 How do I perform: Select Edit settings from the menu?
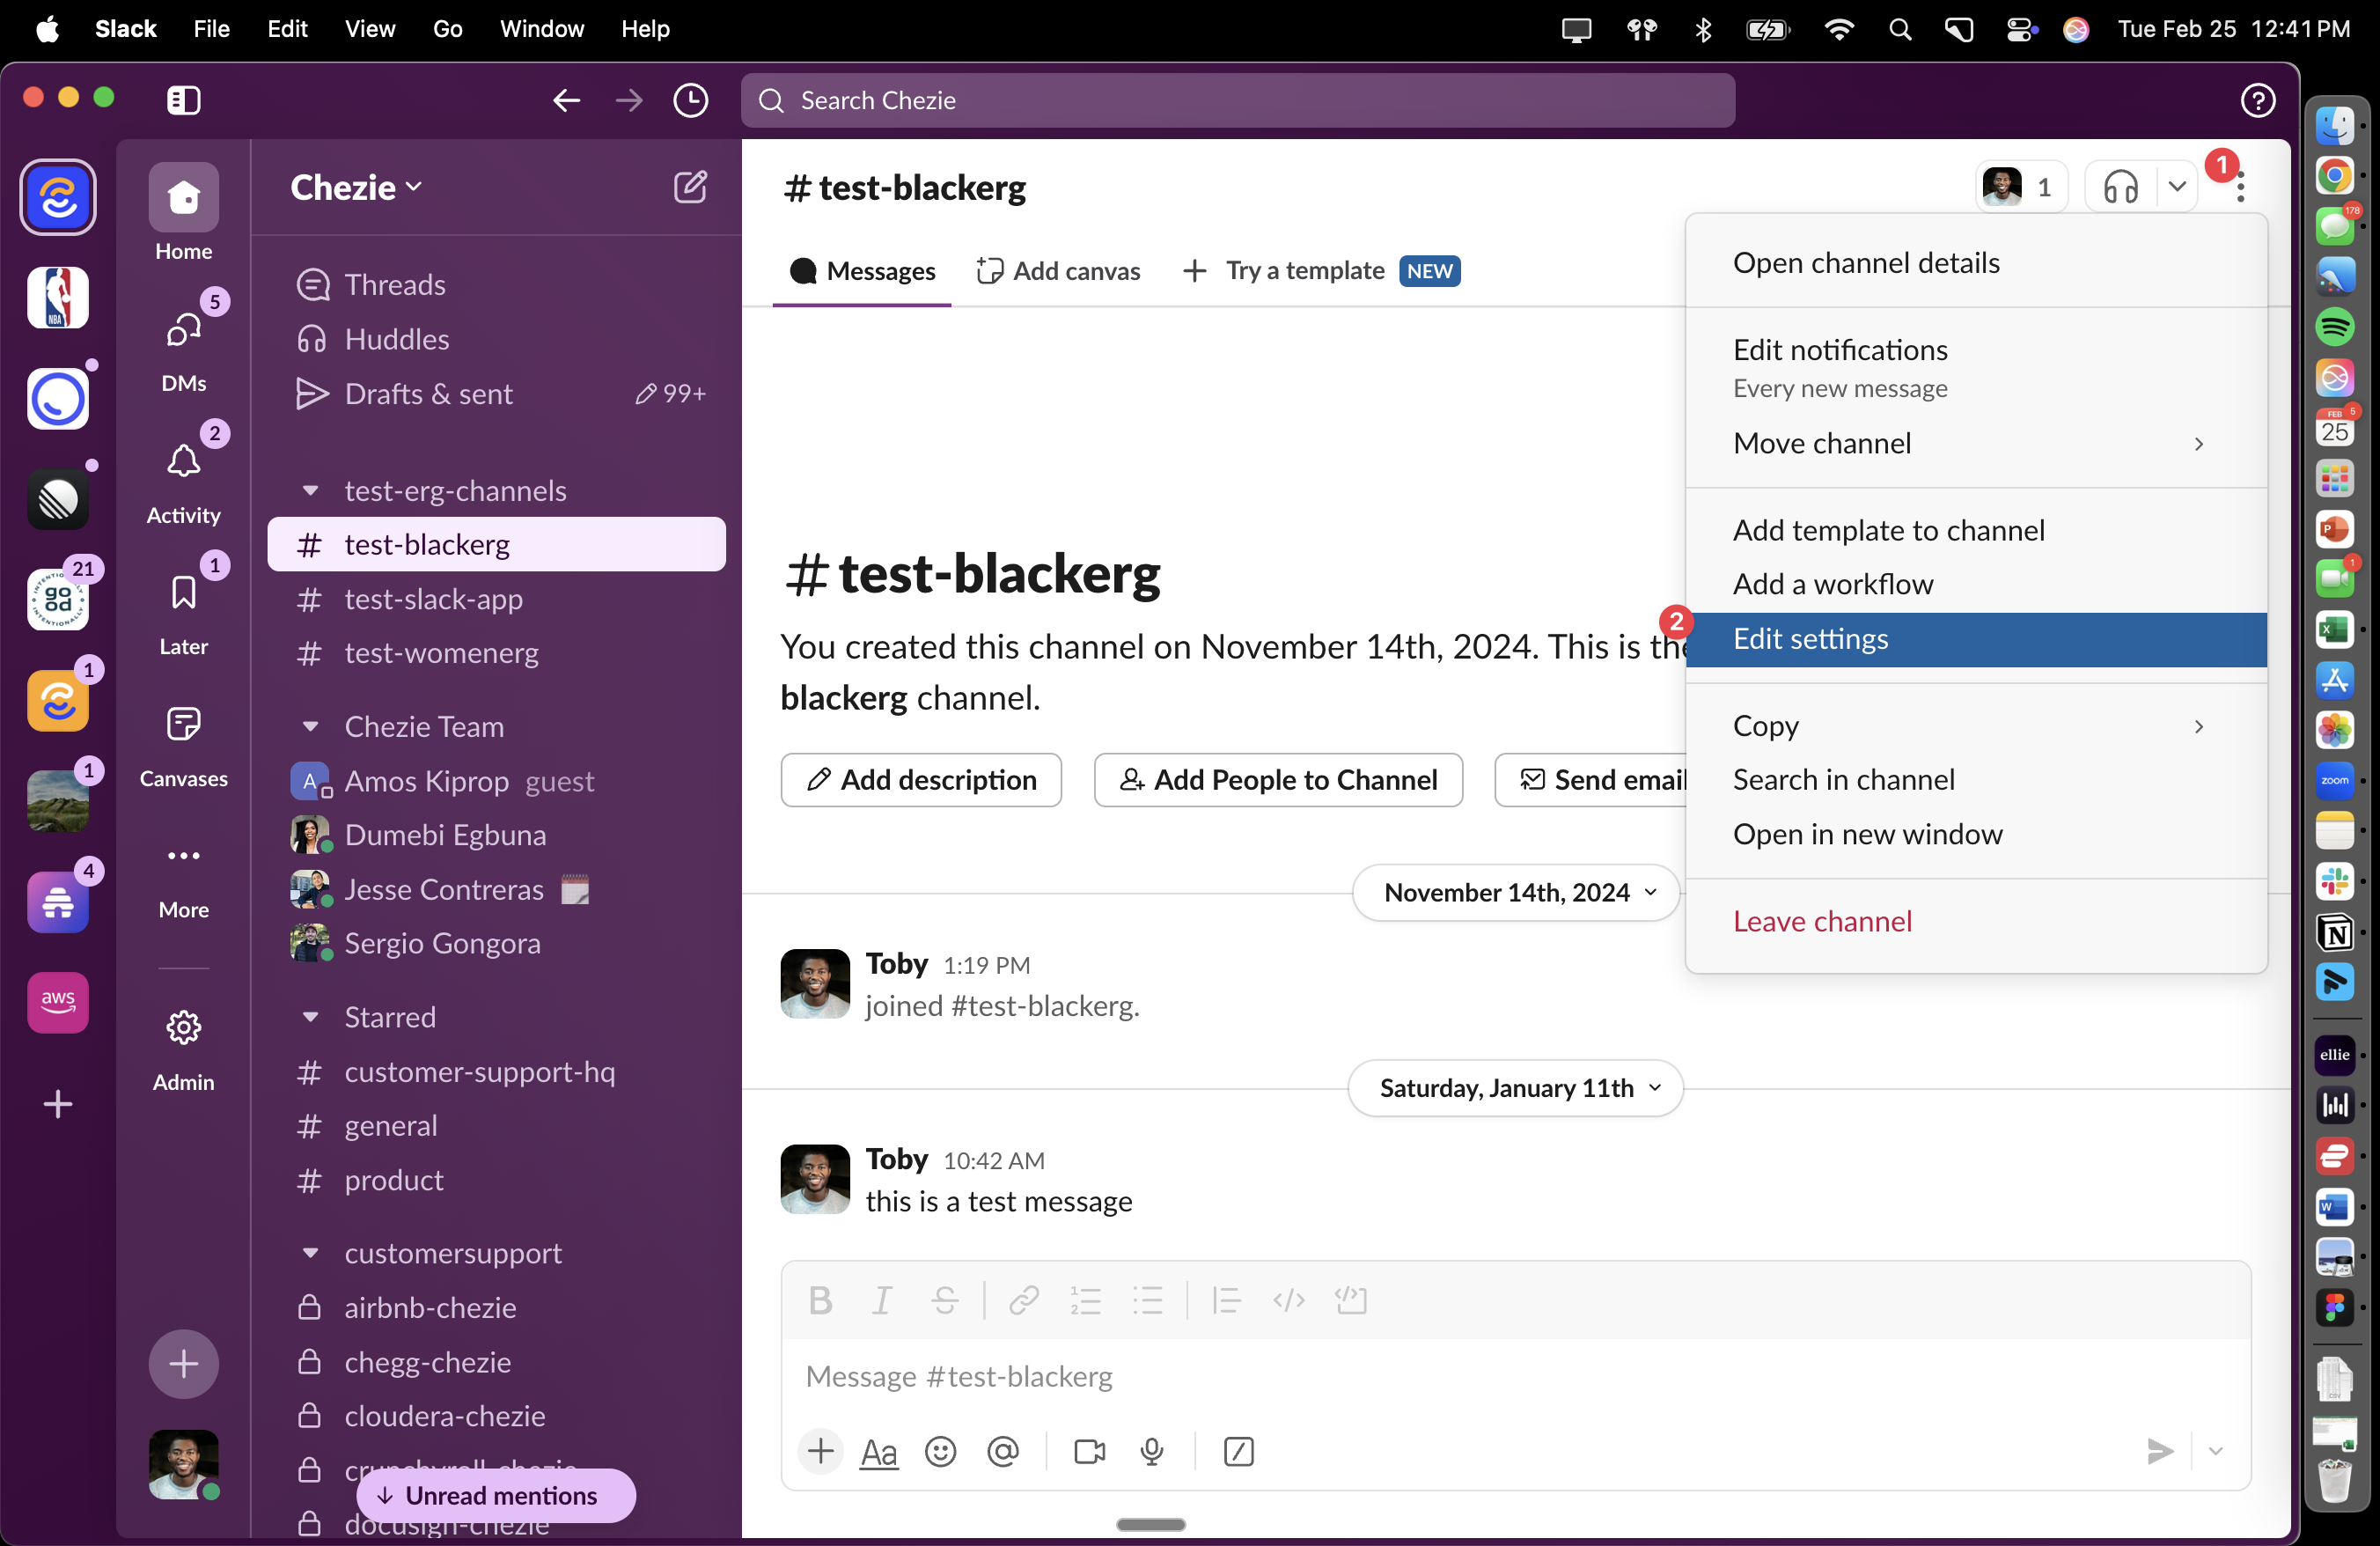(1810, 639)
